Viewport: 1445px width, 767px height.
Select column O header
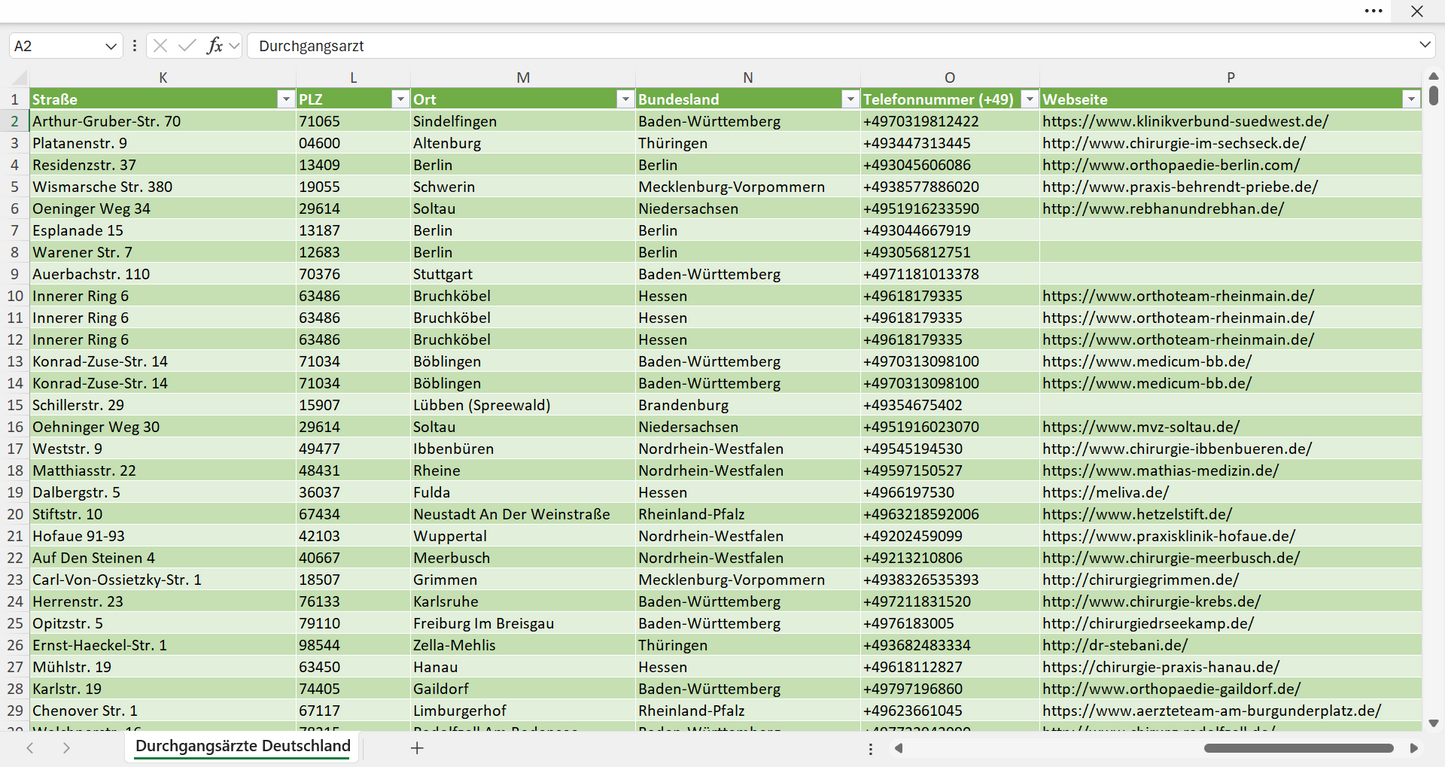click(x=950, y=77)
